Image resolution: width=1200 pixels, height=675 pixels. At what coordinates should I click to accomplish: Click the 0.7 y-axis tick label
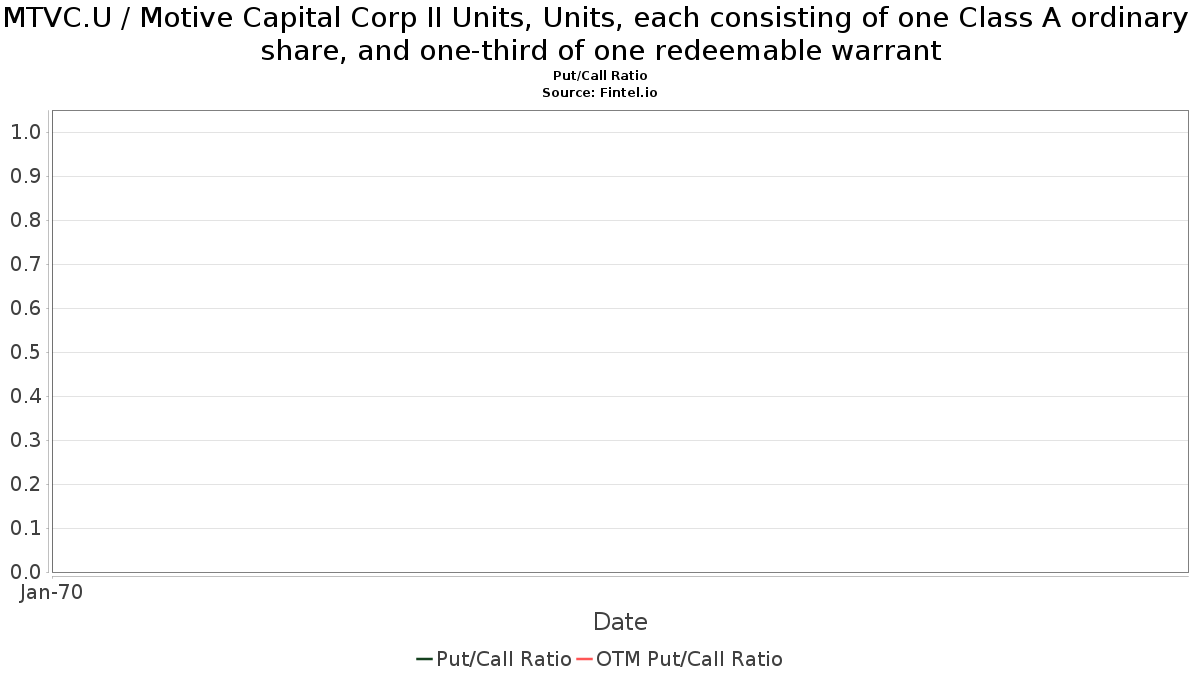coord(25,264)
